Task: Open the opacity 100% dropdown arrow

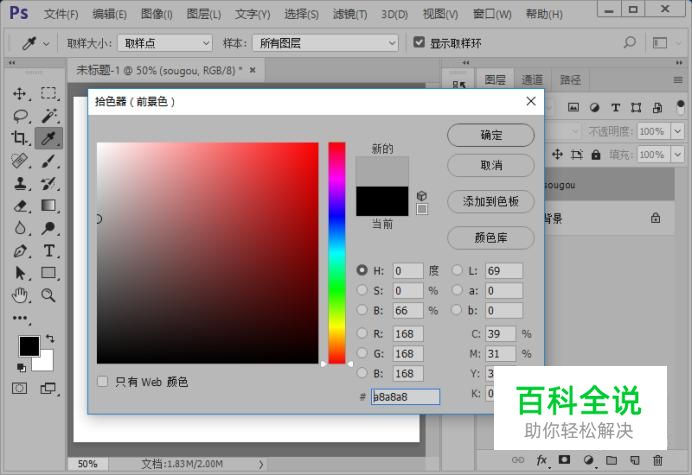Action: (677, 131)
